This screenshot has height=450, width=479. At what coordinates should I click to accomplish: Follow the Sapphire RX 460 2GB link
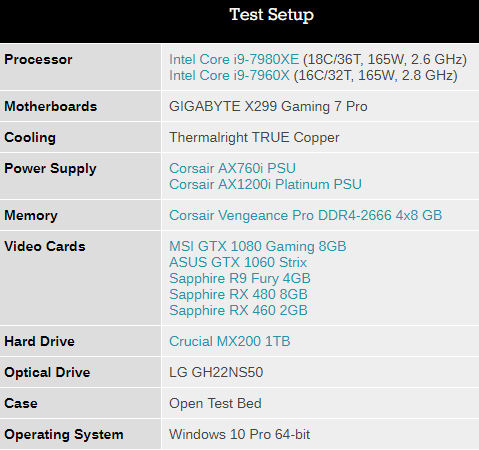238,310
